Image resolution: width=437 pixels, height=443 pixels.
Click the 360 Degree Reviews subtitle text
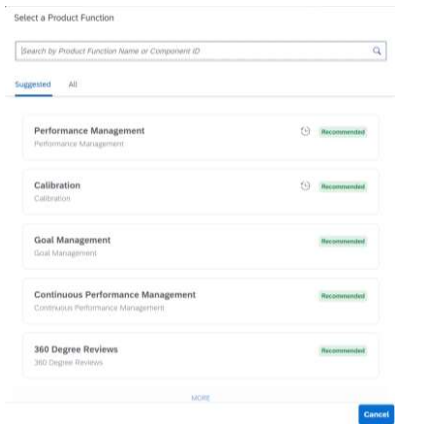68,363
